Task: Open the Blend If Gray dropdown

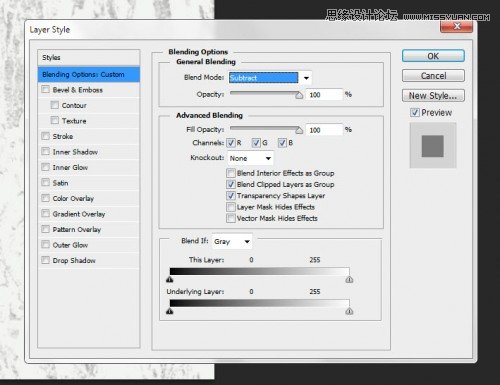Action: (232, 241)
